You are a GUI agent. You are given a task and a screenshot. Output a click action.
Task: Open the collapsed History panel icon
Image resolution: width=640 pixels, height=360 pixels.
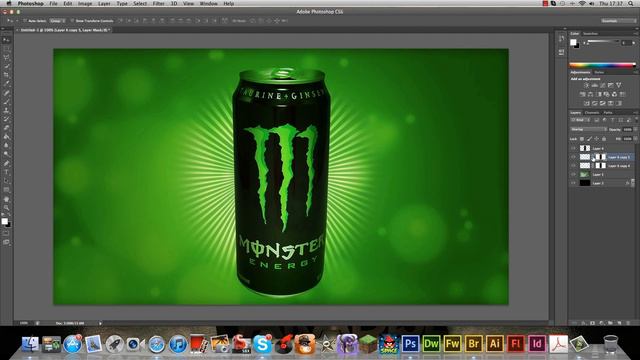point(562,39)
